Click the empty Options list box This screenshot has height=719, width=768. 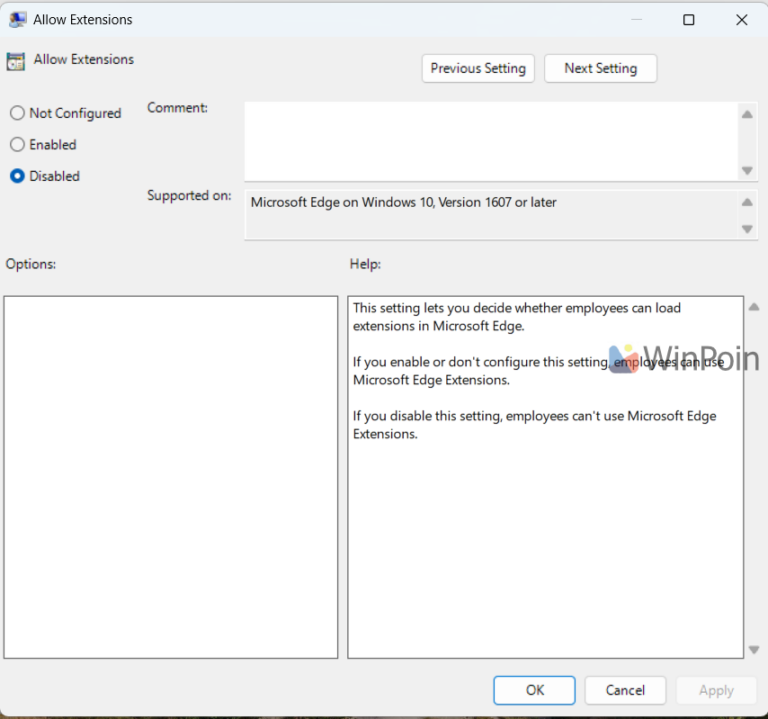171,477
